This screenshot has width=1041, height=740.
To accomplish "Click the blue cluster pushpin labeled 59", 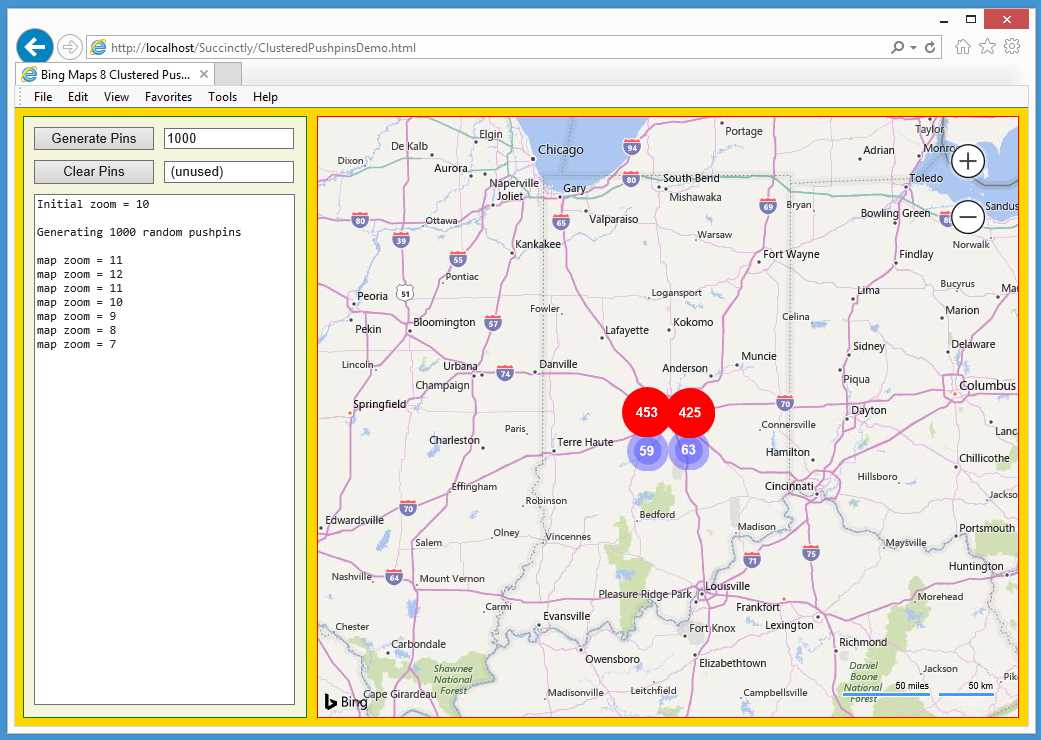I will 647,451.
